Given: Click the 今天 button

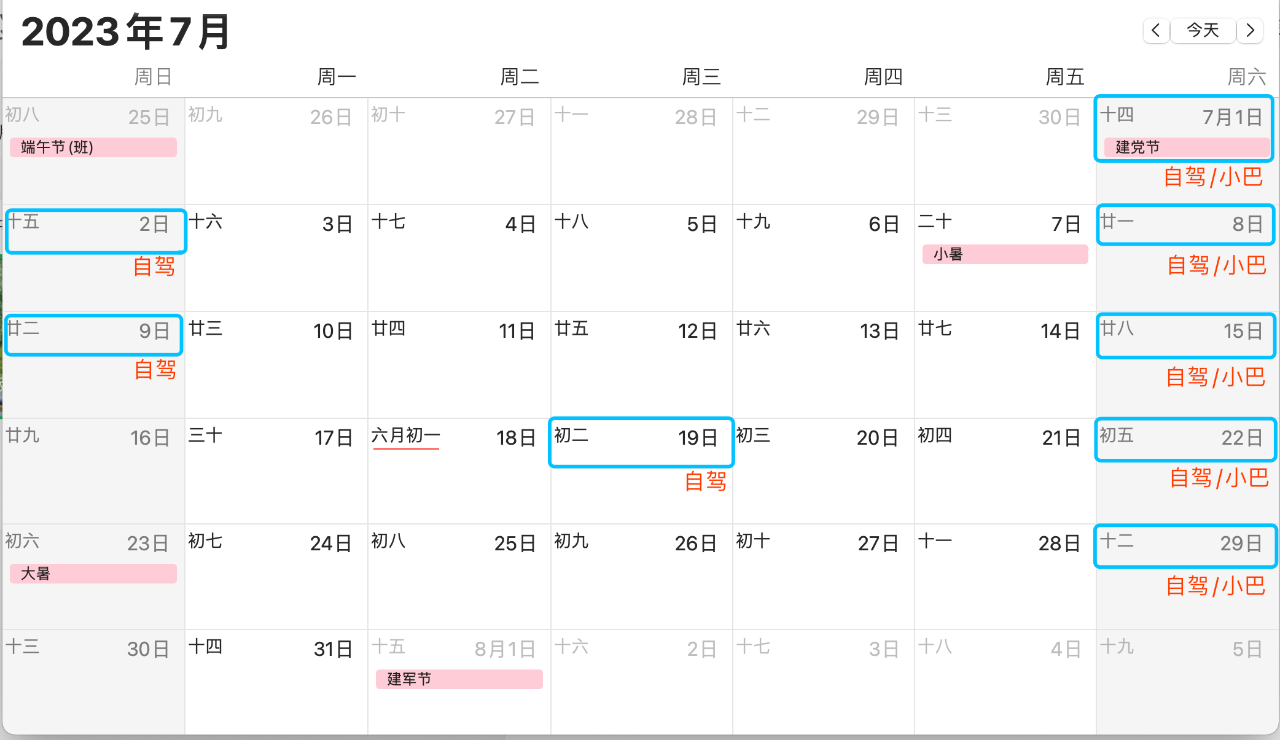Looking at the screenshot, I should point(1203,31).
